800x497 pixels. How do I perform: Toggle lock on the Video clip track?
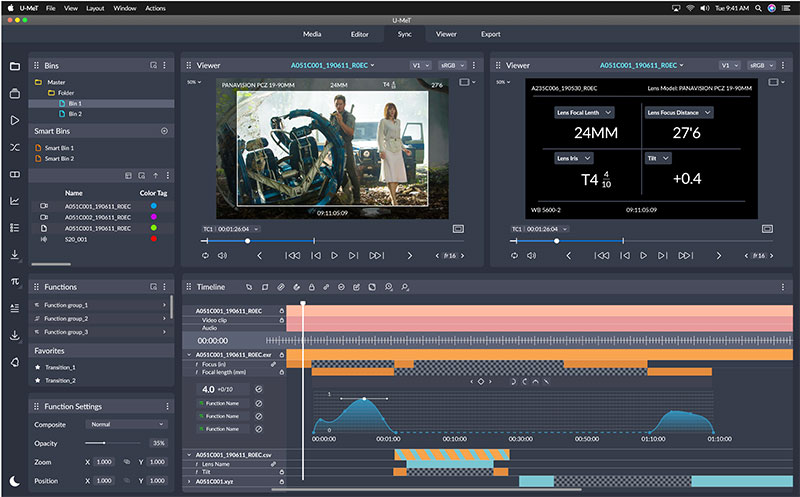(x=282, y=320)
